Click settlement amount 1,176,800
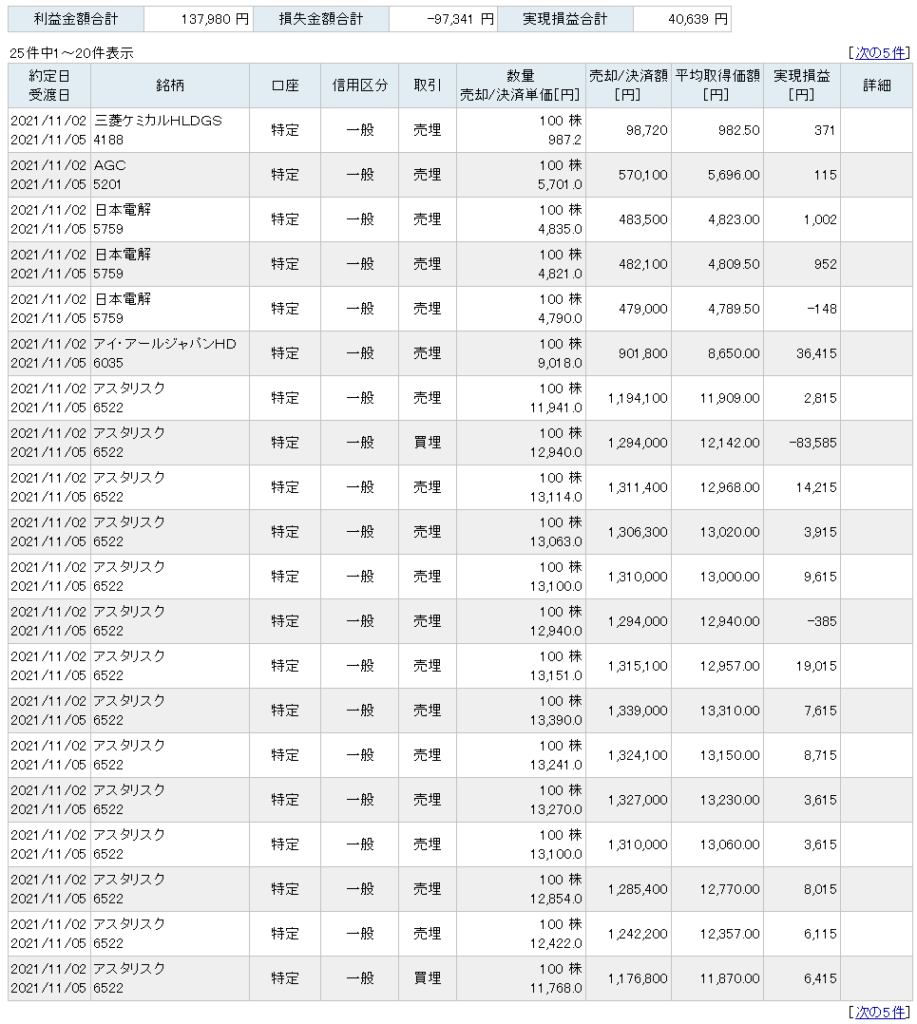 [637, 978]
